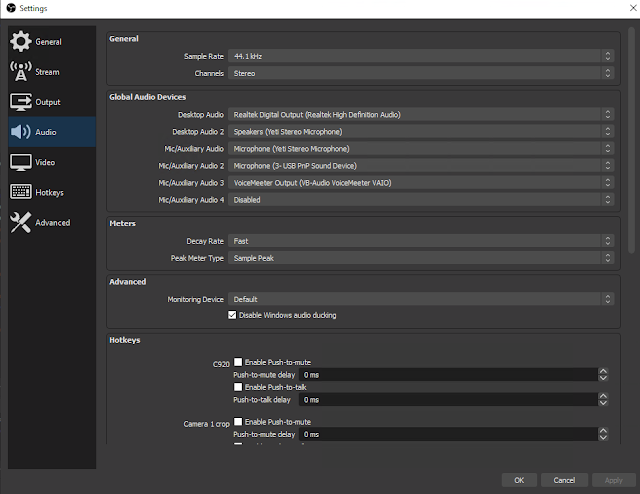Enable Push-to-mute for Camera 1 crop
640x494 pixels.
point(238,422)
